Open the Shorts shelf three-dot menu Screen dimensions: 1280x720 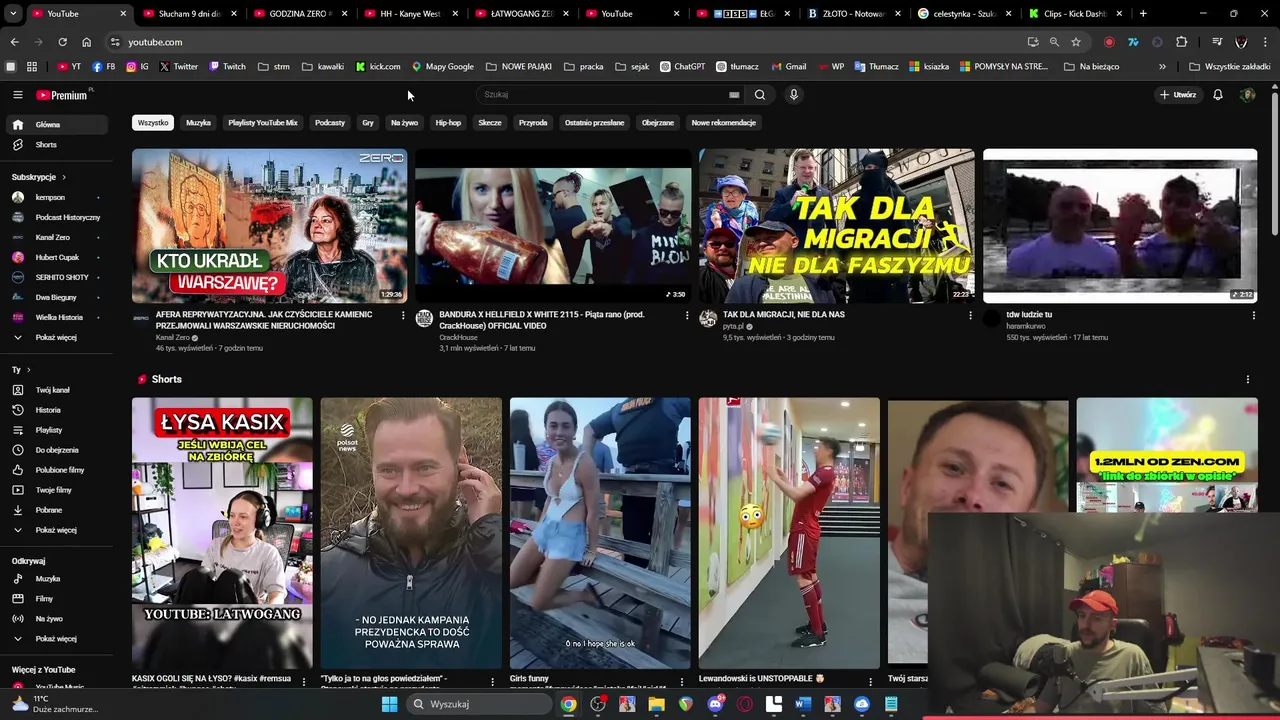(1248, 379)
